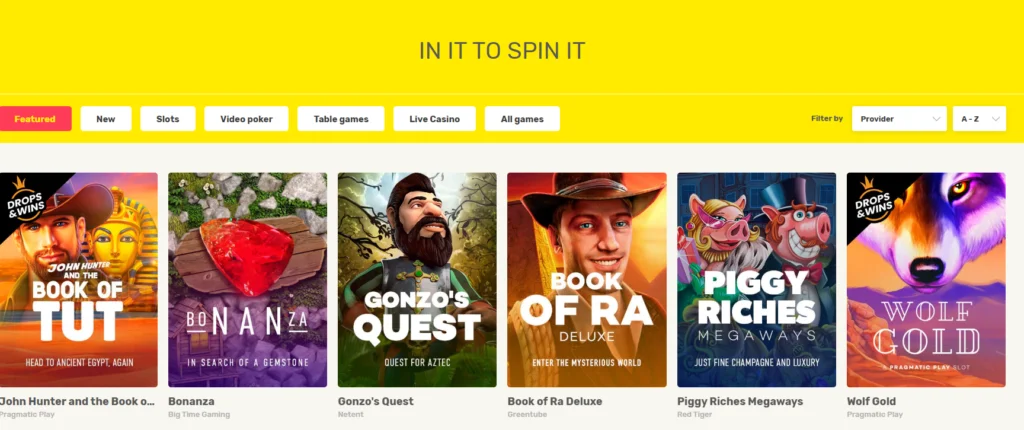Click the Drops & Wins badge on Wolf Gold
1024x430 pixels.
pos(872,201)
